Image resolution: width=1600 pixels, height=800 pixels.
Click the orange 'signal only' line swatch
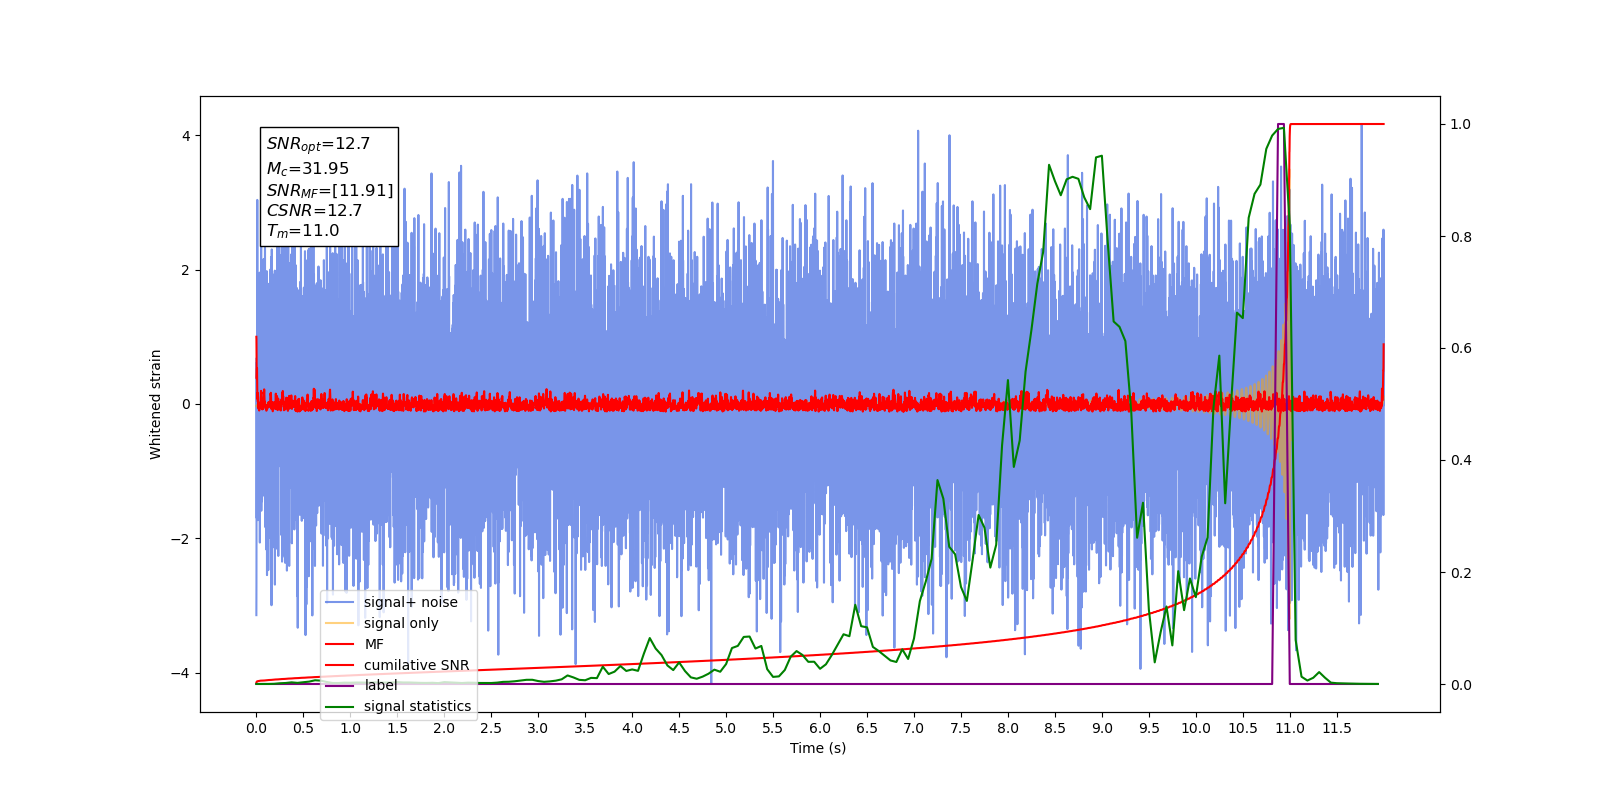[x=340, y=623]
